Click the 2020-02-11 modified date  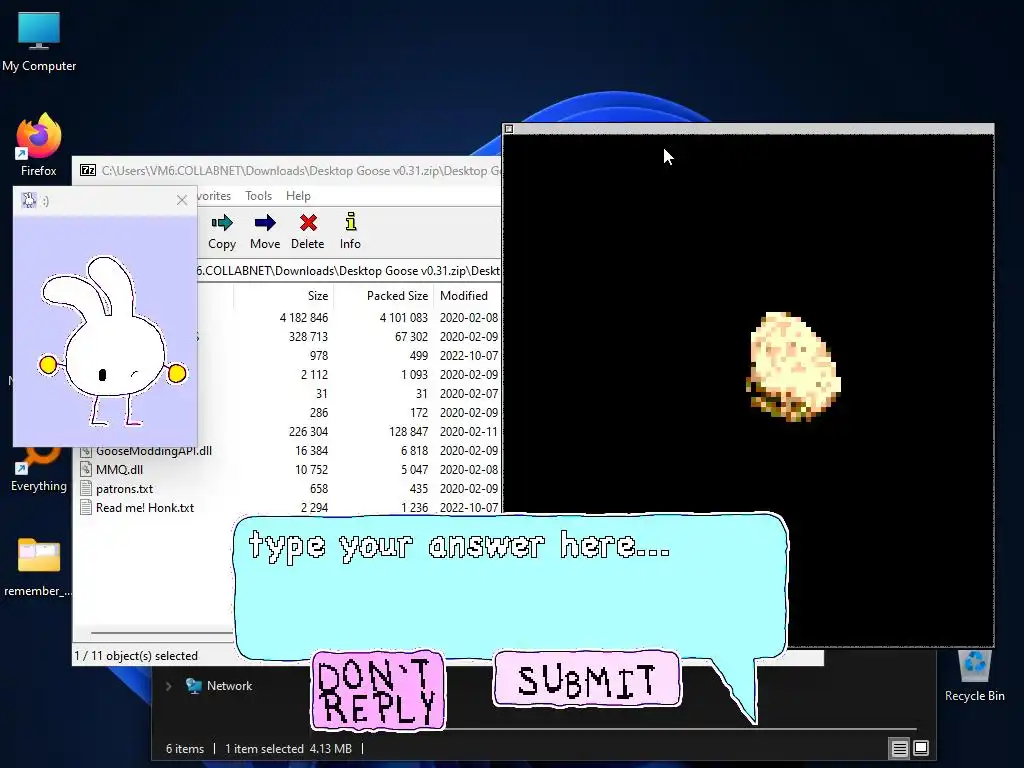pos(468,432)
